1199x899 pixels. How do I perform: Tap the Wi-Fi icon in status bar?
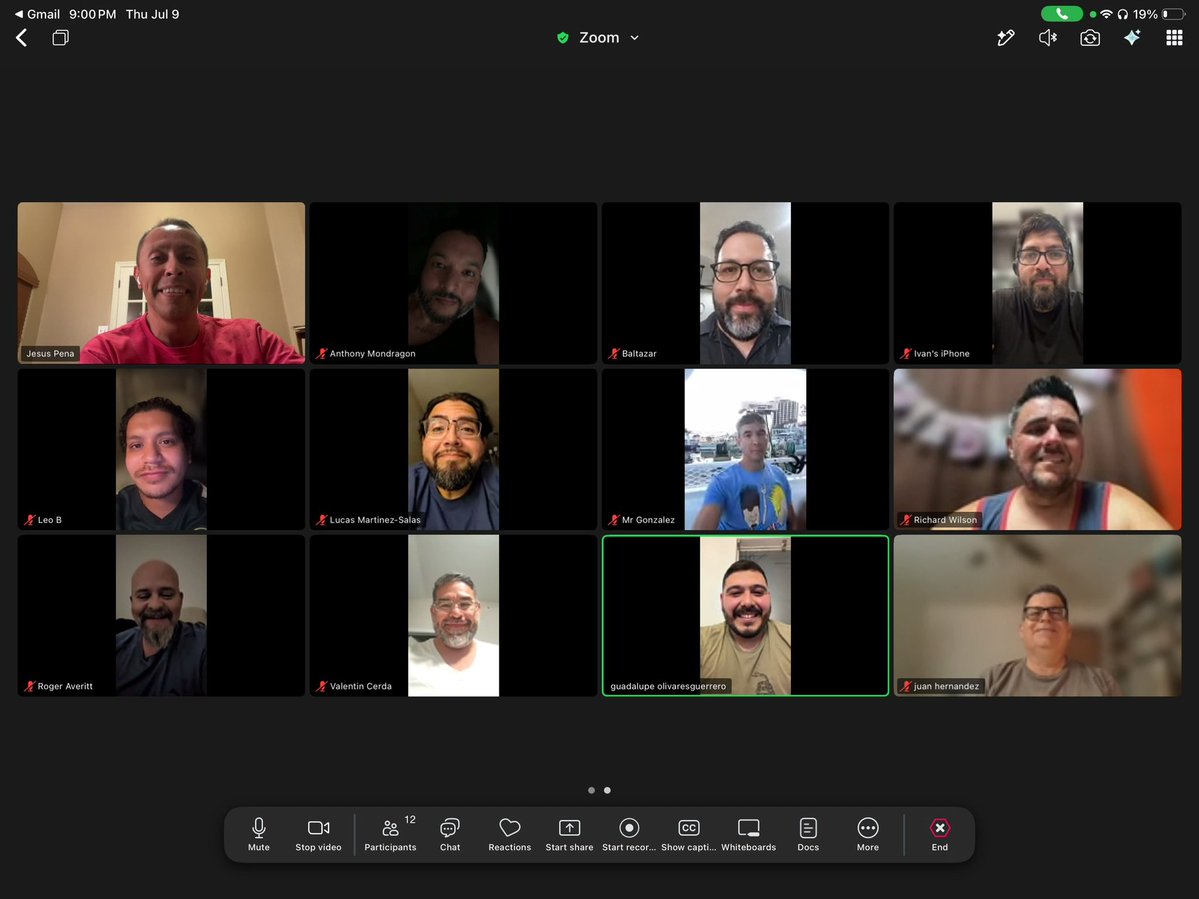coord(1106,14)
